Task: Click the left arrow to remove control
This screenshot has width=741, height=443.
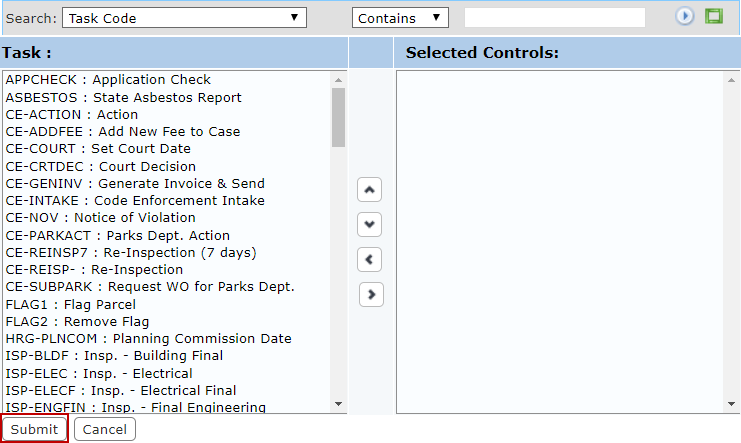Action: click(x=370, y=259)
